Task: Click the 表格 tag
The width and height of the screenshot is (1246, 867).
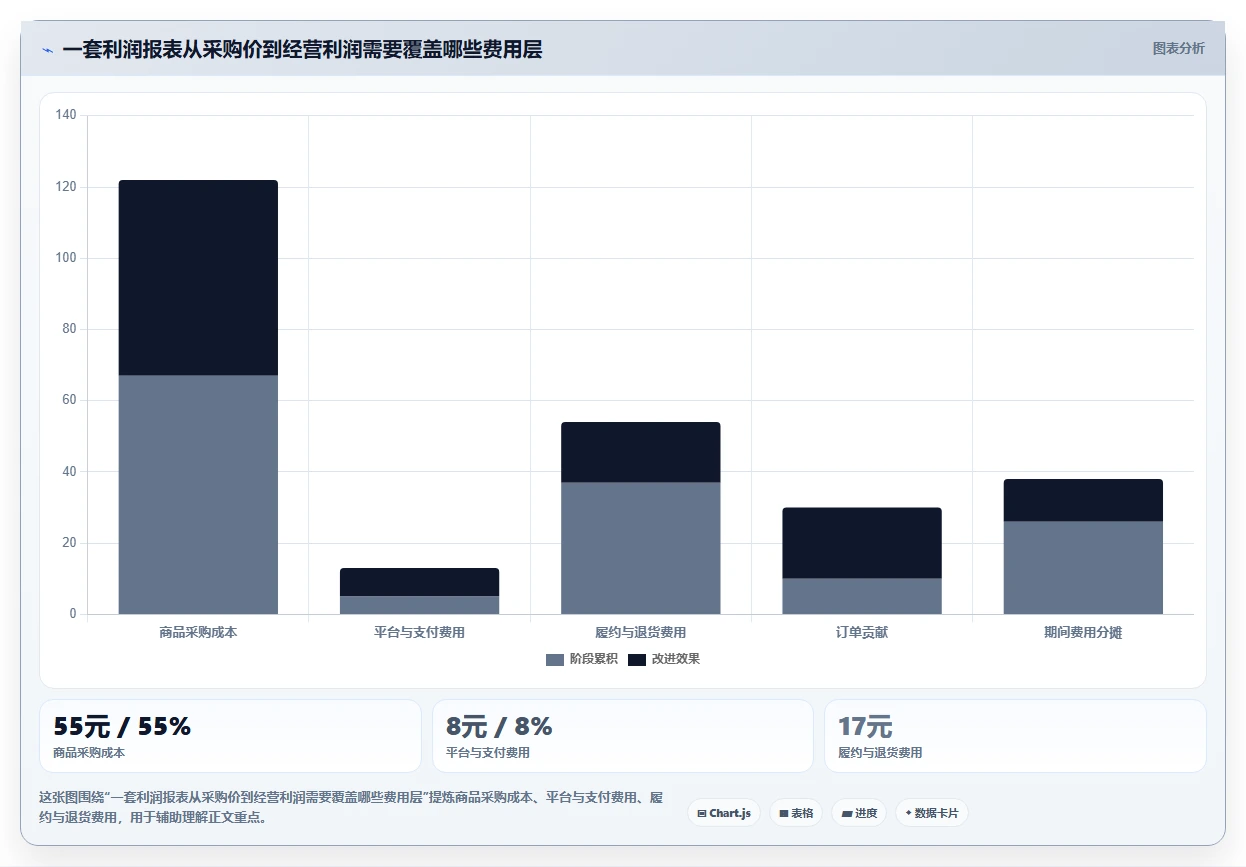Action: point(796,813)
